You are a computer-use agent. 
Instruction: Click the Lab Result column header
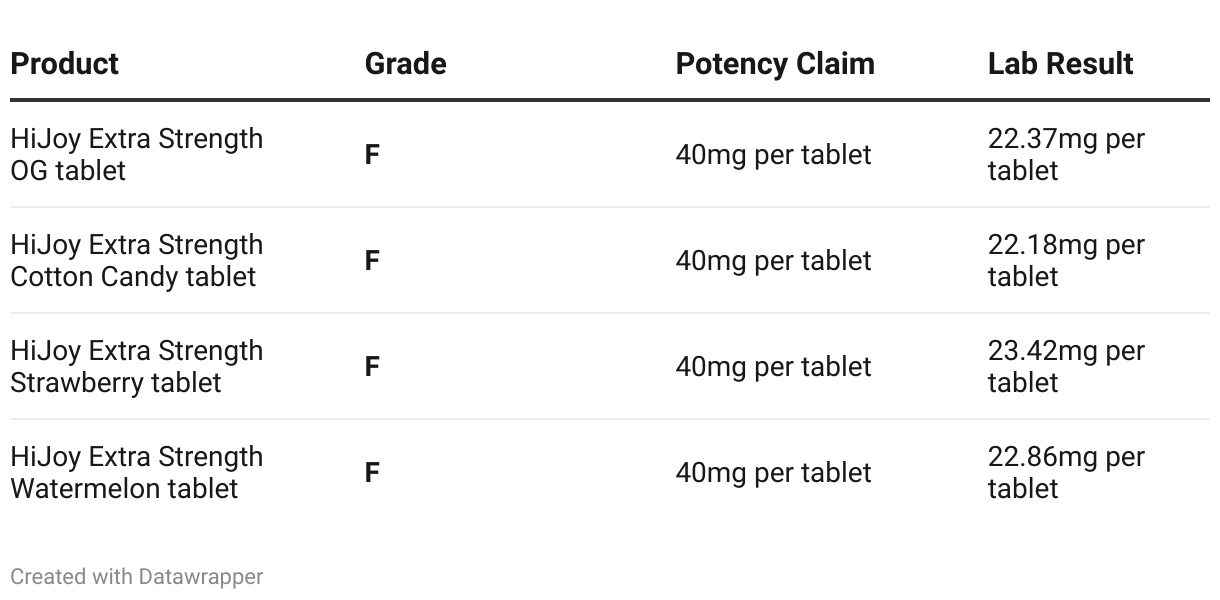pos(1060,64)
